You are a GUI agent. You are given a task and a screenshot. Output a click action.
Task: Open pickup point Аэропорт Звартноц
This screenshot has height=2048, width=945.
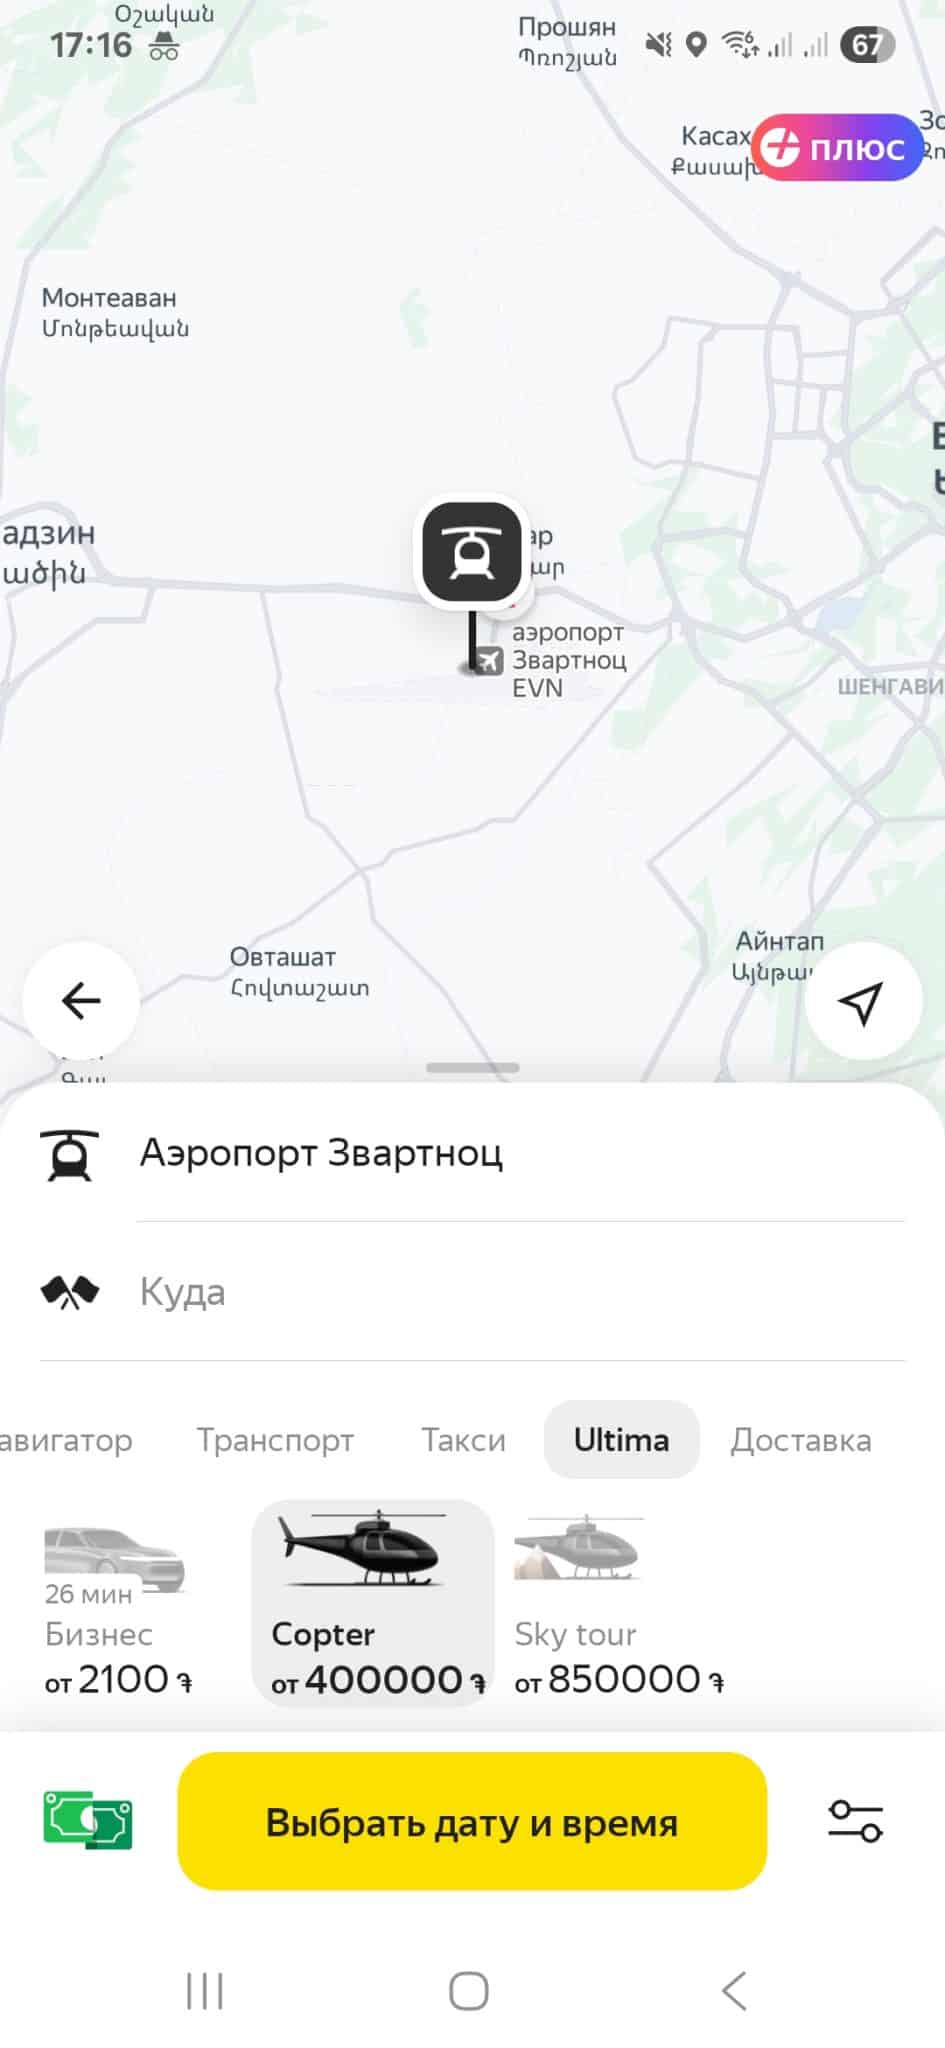click(x=472, y=1153)
